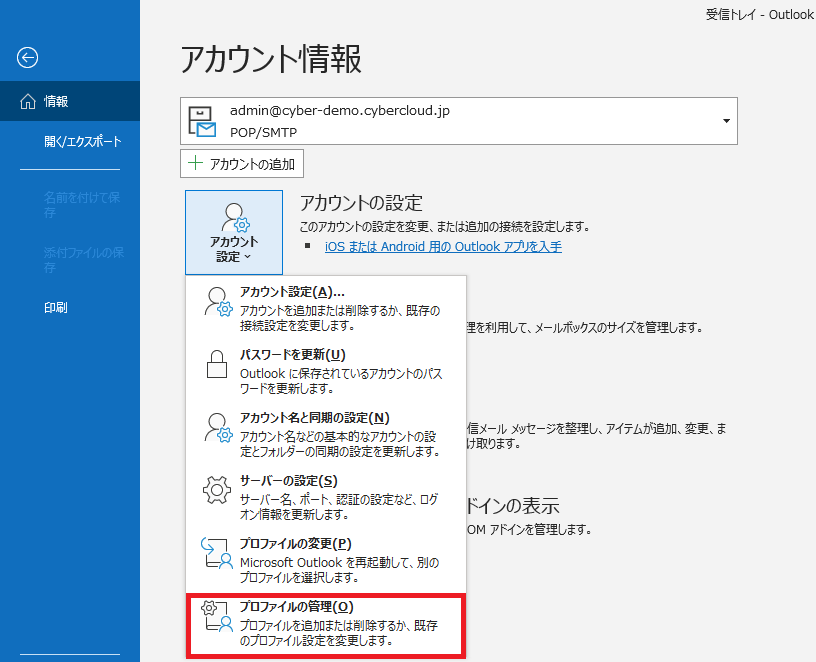Choose パスワードを更新(U) menu entry
The image size is (816, 662).
point(326,371)
